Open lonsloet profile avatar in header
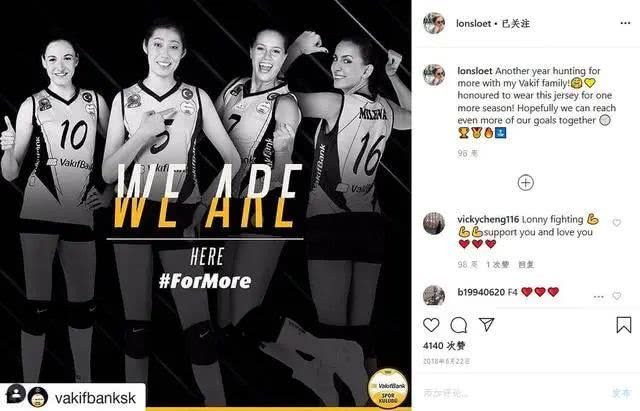 click(x=434, y=23)
